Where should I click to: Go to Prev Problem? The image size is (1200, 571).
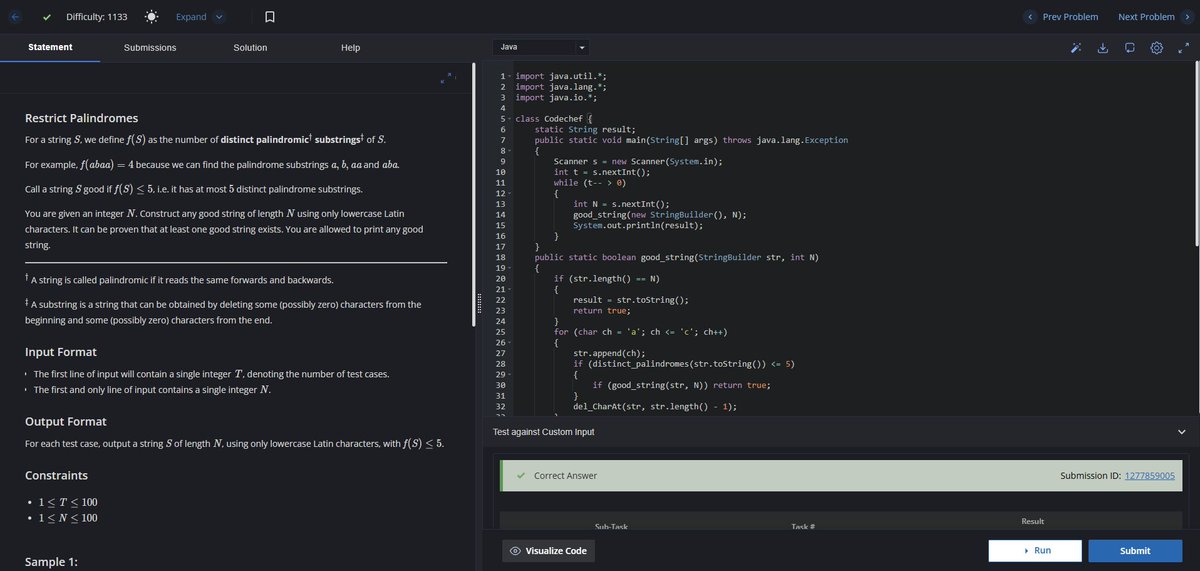point(1063,17)
